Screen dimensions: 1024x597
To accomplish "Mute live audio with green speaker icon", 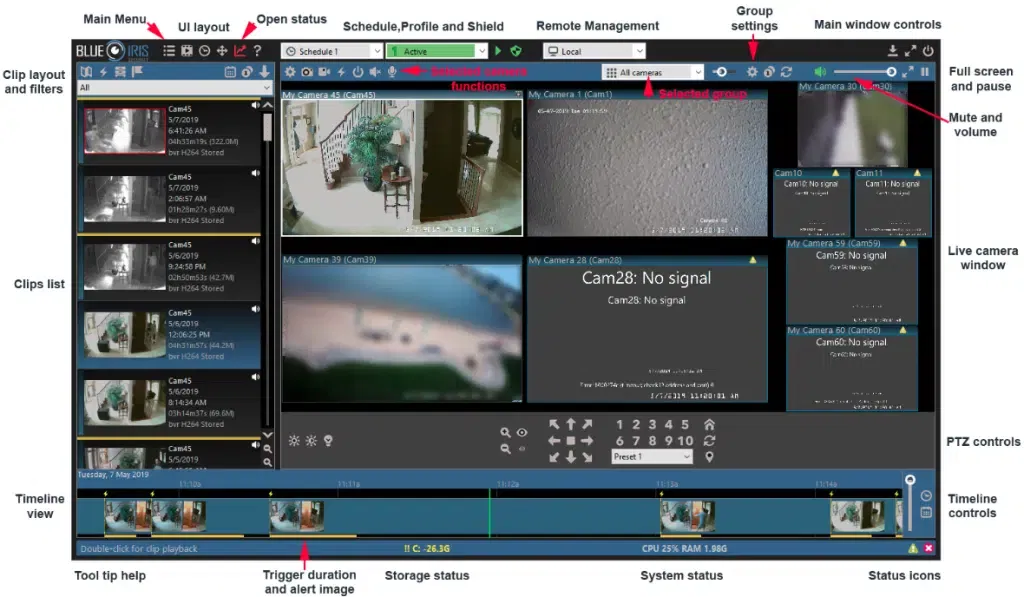I will (x=820, y=72).
